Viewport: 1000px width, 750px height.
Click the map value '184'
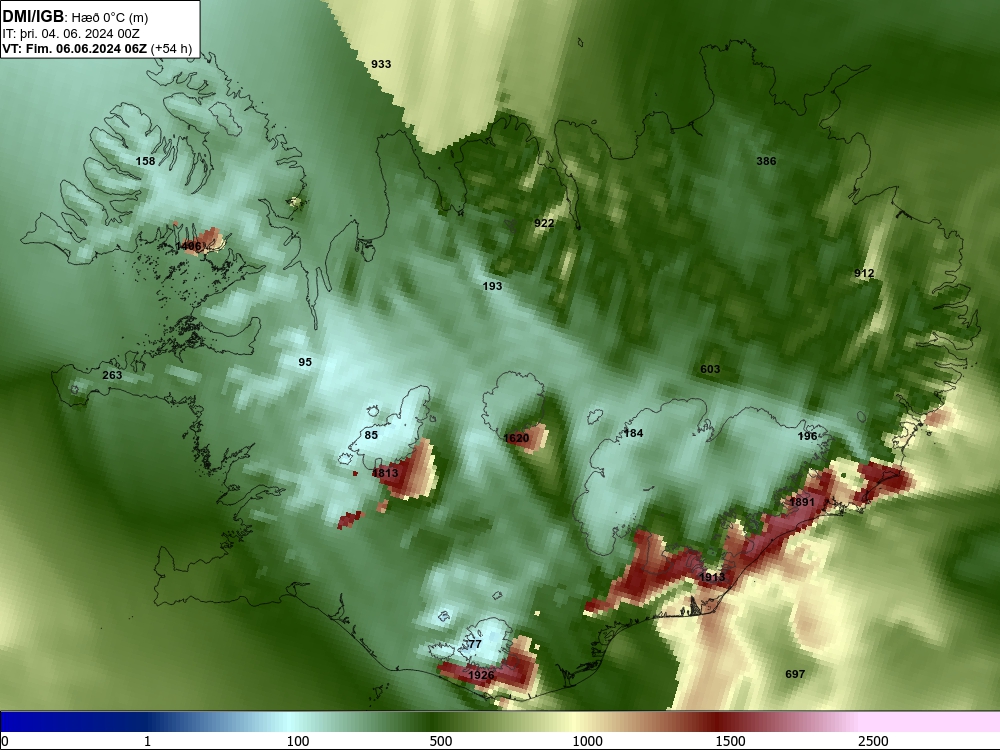pyautogui.click(x=633, y=433)
